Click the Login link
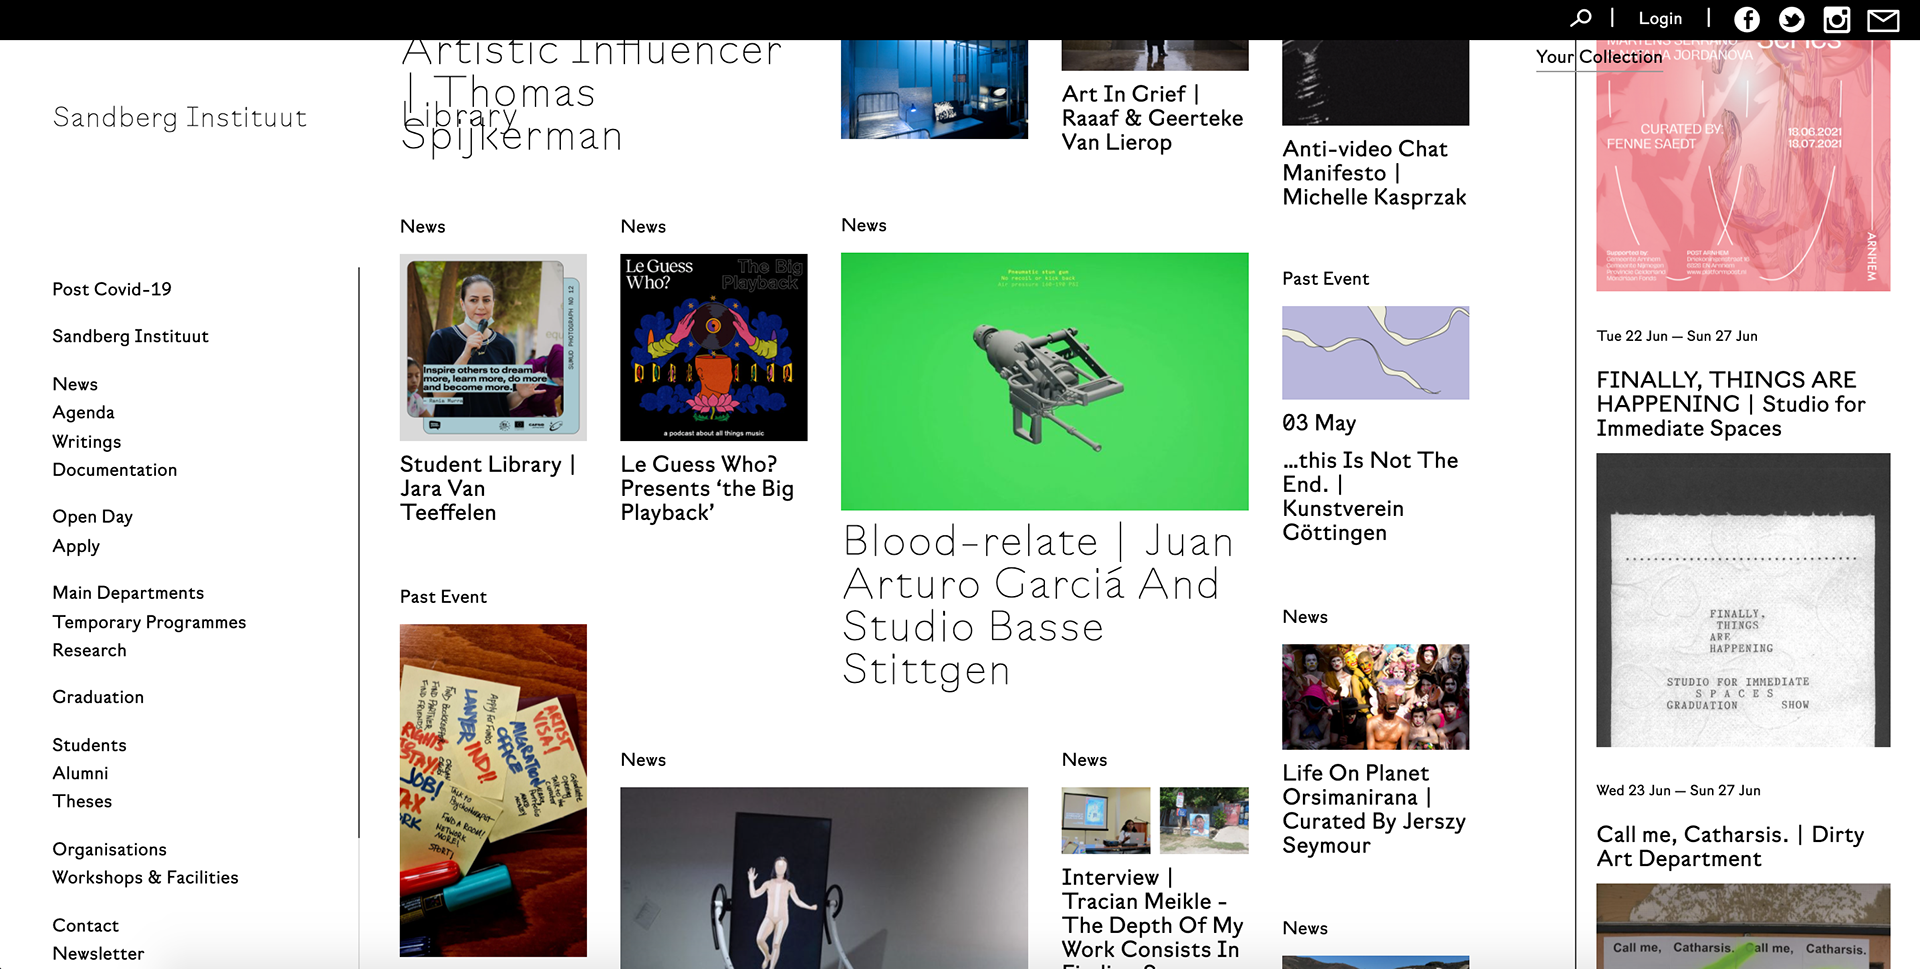1920x969 pixels. (1660, 18)
